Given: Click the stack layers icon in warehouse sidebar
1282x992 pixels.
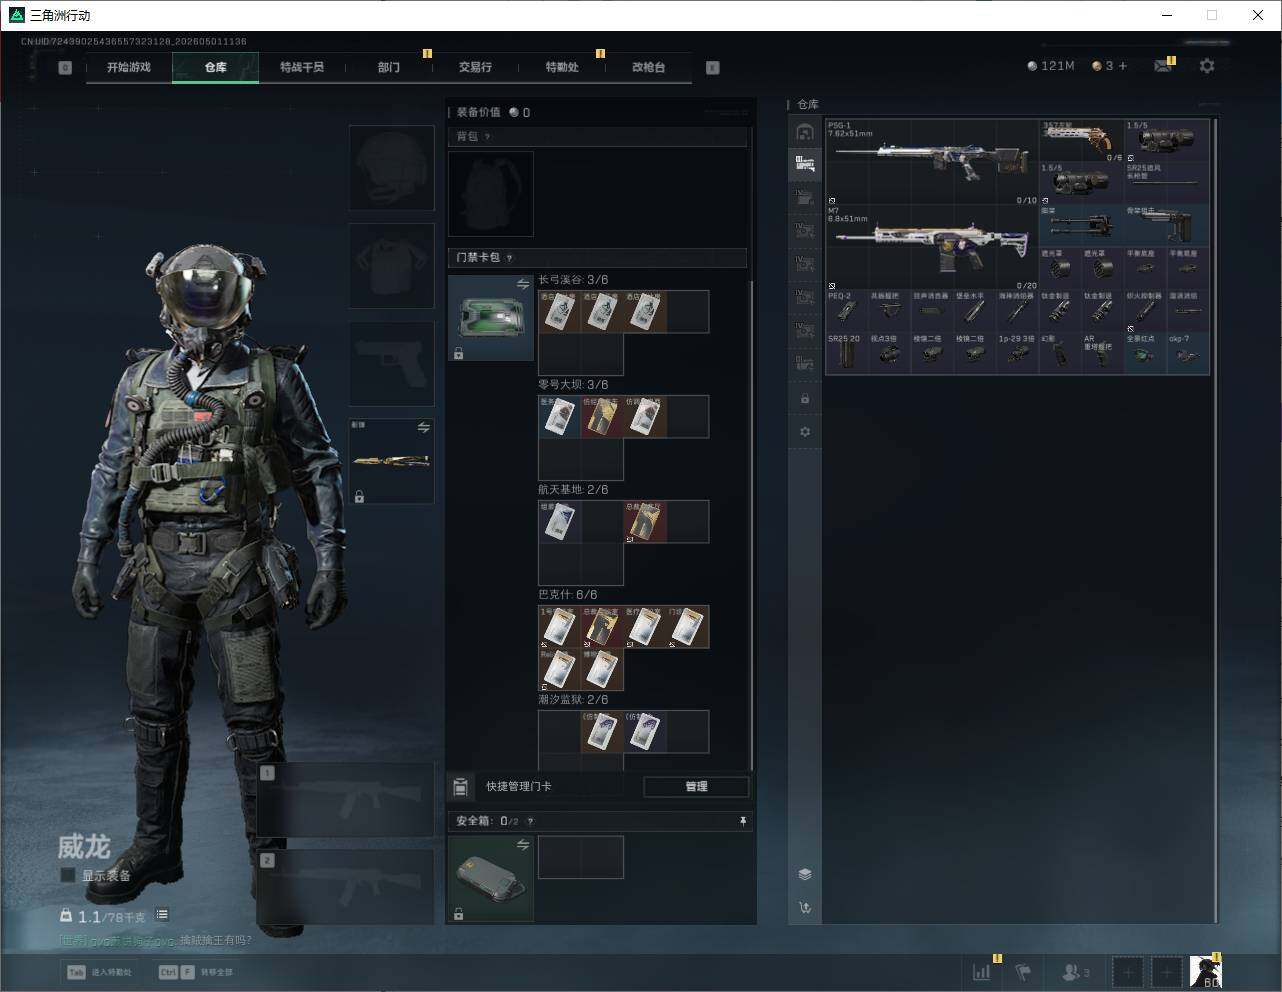Looking at the screenshot, I should (x=805, y=874).
